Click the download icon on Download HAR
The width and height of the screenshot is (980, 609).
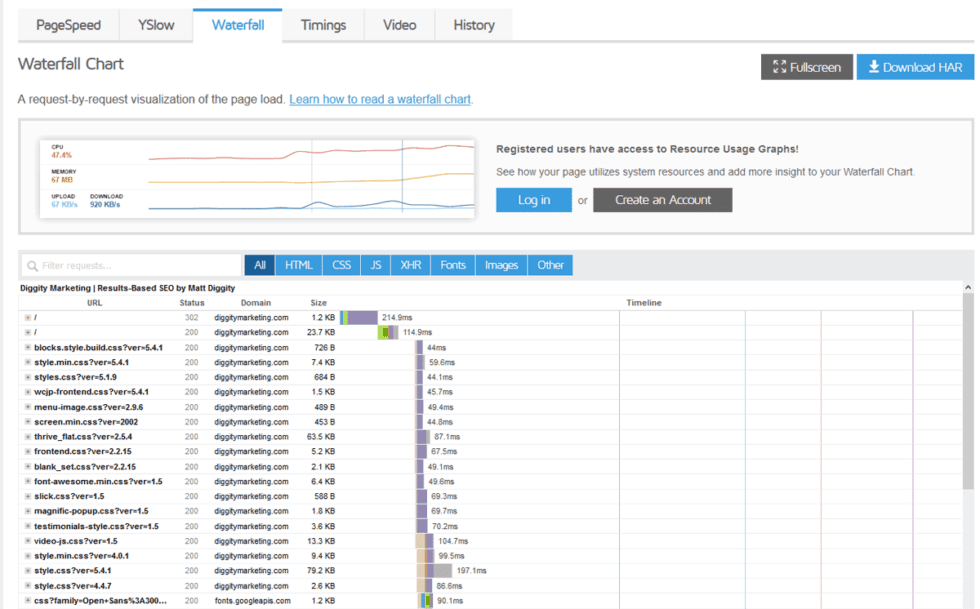(x=875, y=66)
